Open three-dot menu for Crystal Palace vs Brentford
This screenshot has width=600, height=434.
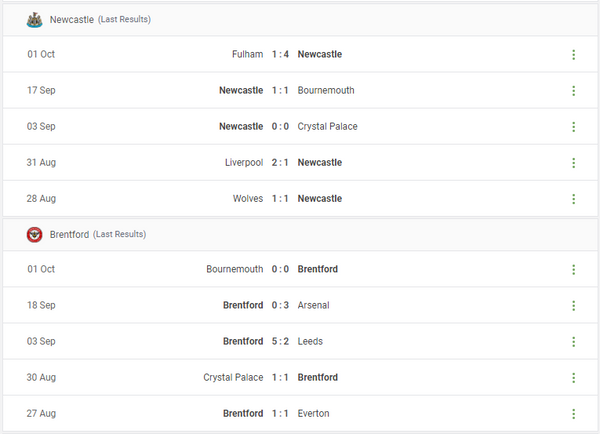point(574,378)
